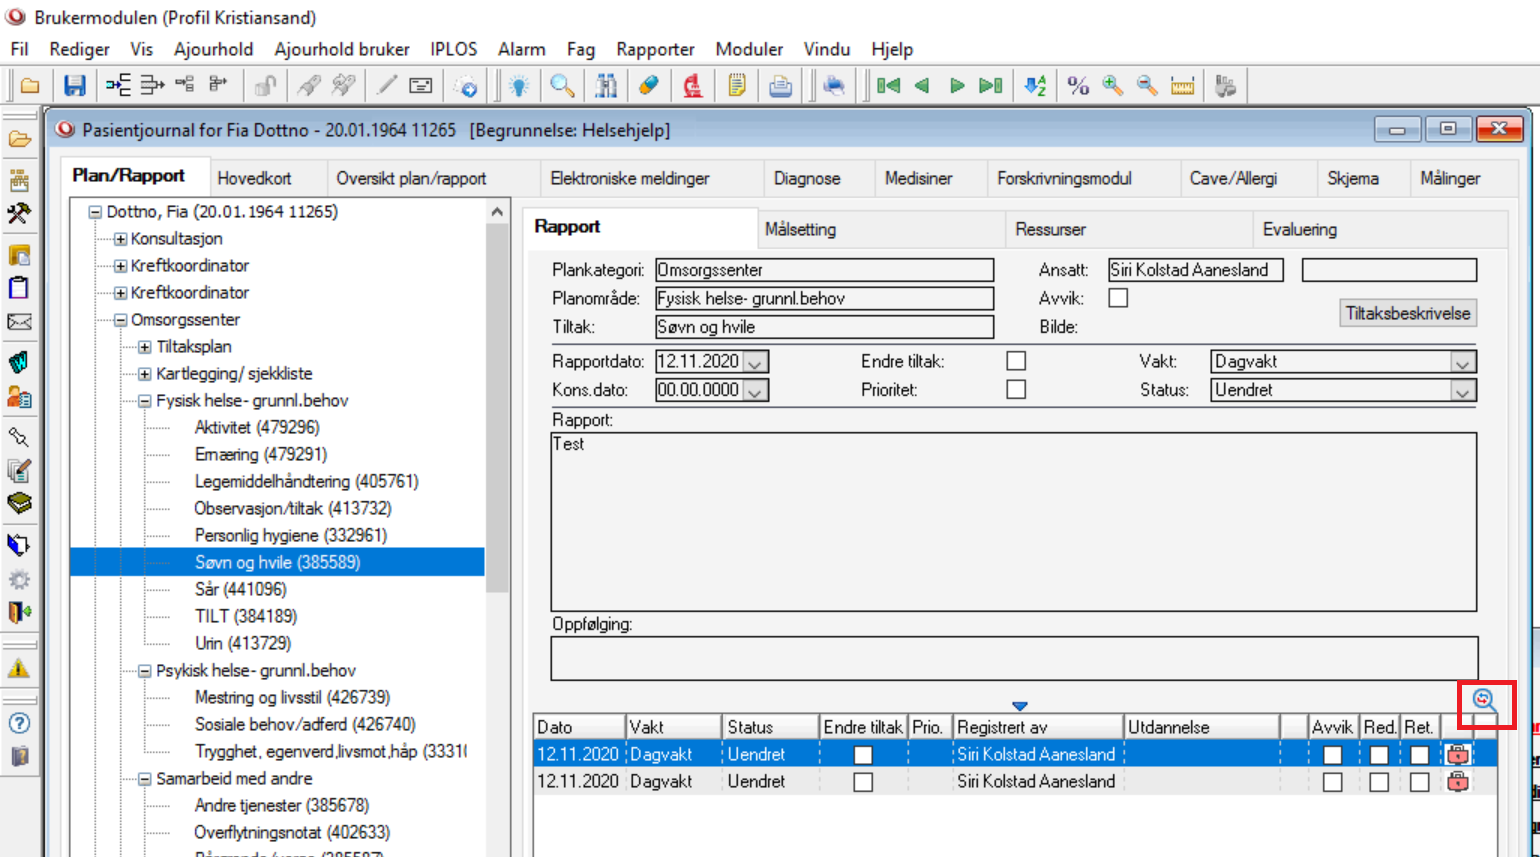The height and width of the screenshot is (857, 1540).
Task: Go to last record navigation arrow
Action: point(991,86)
